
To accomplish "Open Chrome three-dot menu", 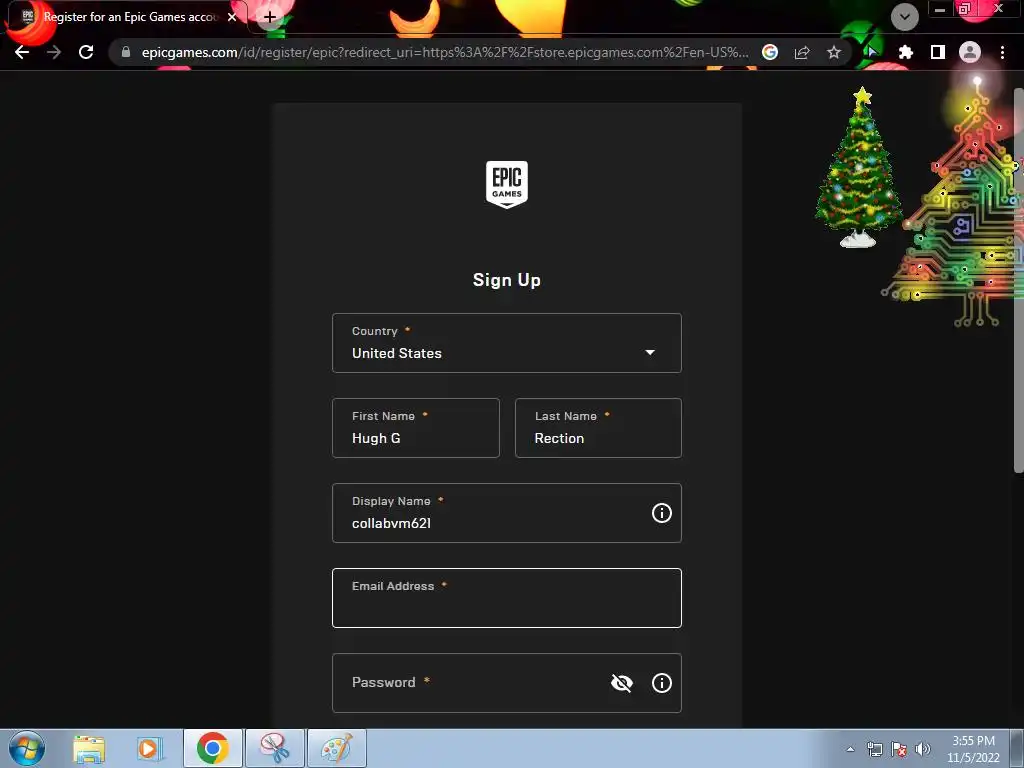I will tap(1002, 52).
